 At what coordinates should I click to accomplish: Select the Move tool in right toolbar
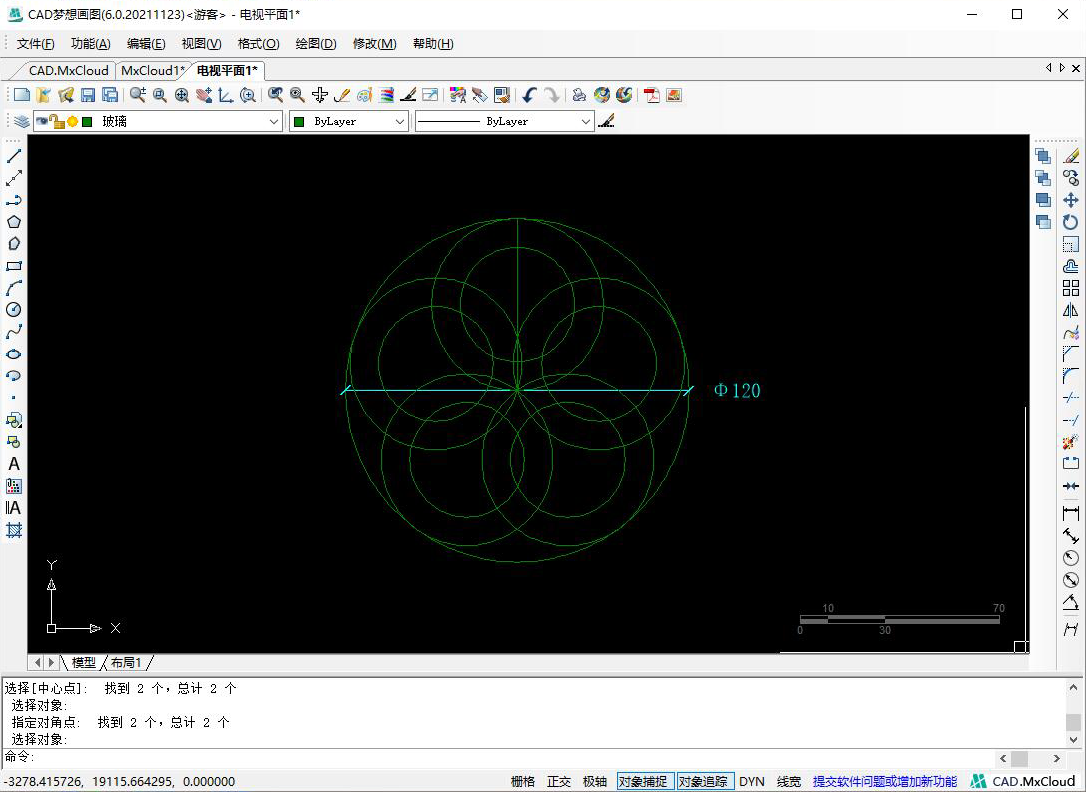(x=1071, y=200)
